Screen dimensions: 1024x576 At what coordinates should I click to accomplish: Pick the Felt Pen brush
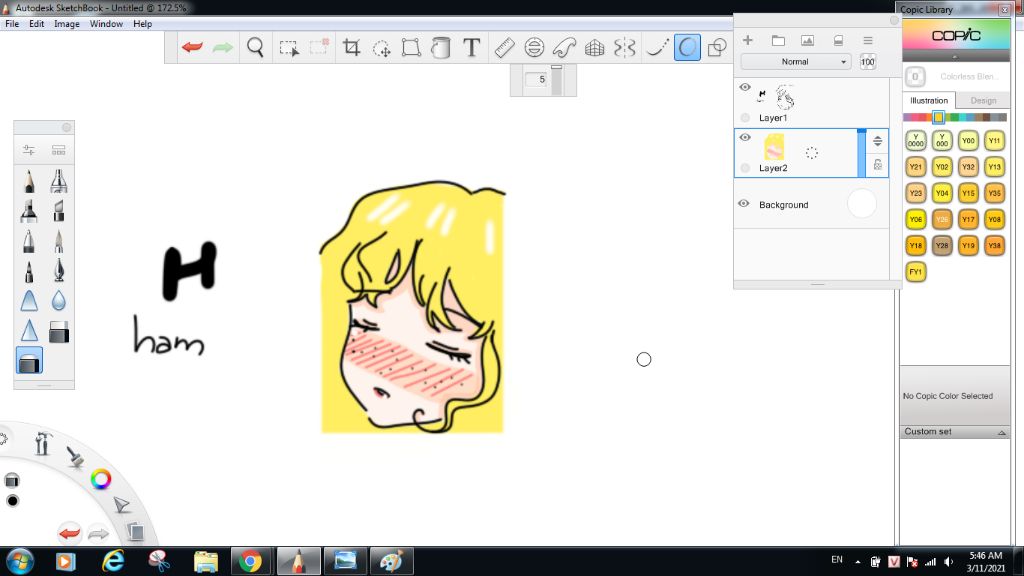(29, 271)
